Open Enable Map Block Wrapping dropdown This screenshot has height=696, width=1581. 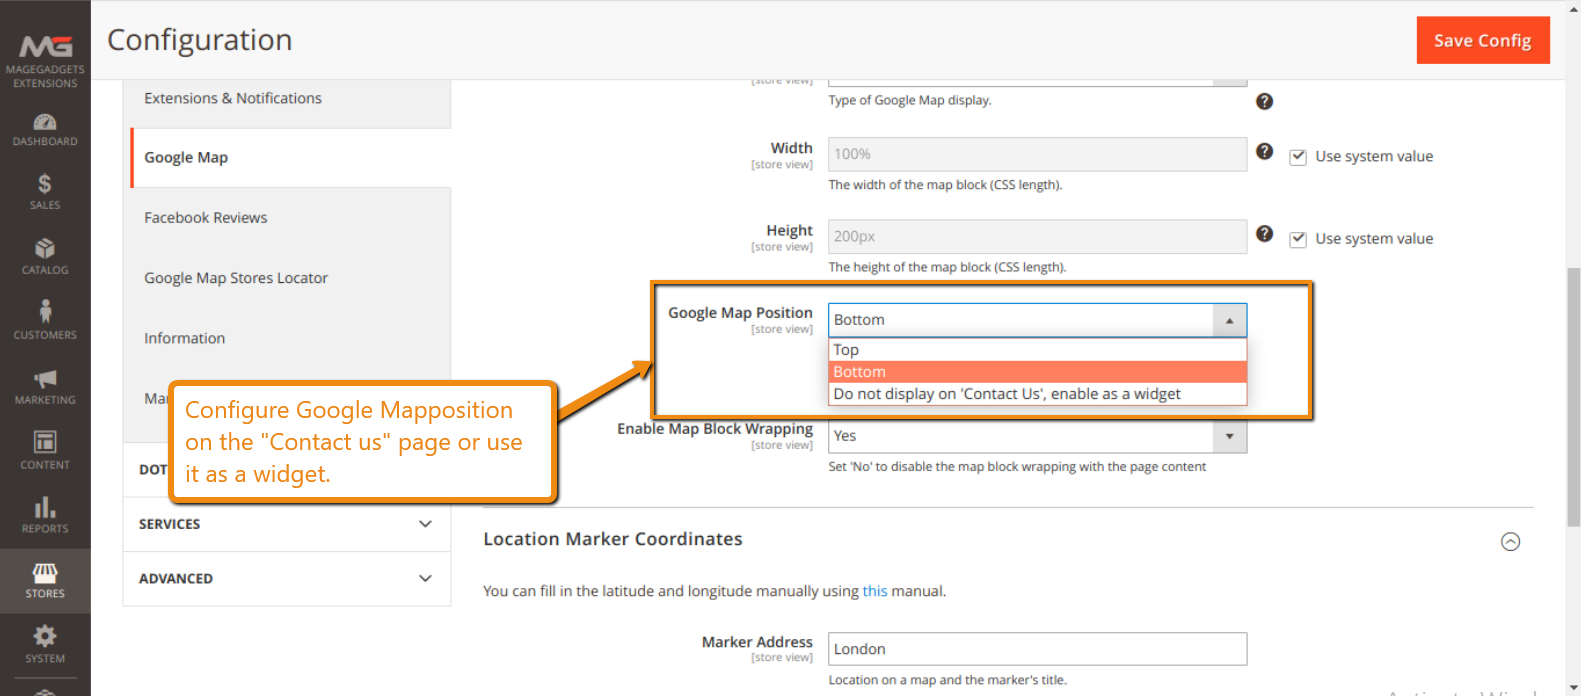click(1037, 436)
